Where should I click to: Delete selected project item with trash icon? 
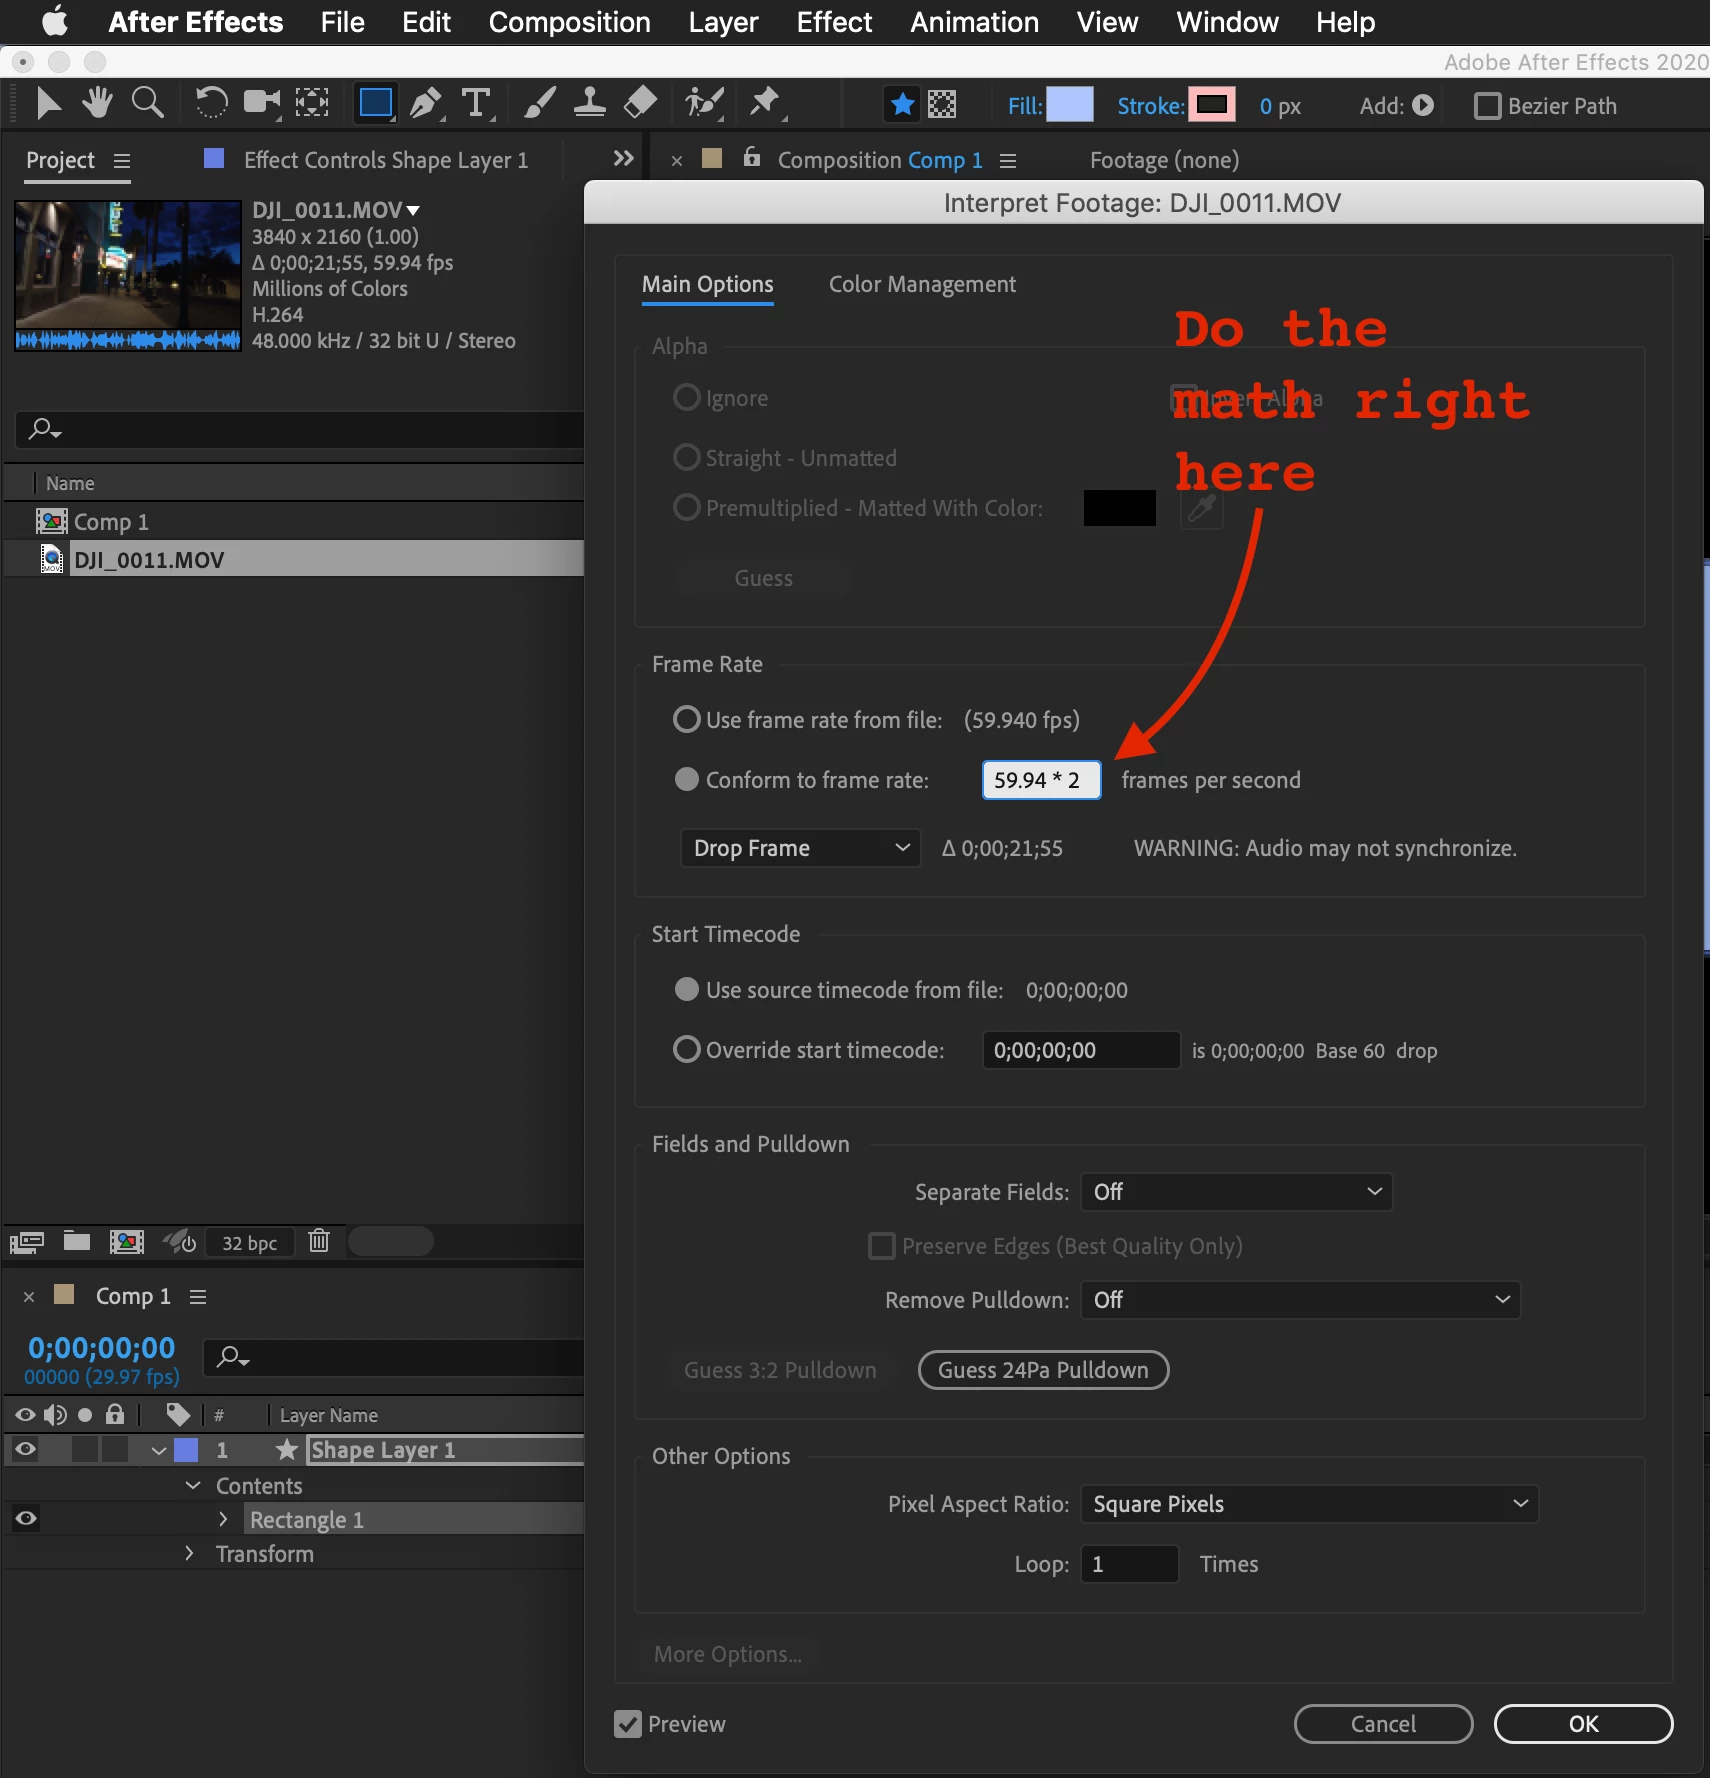319,1241
